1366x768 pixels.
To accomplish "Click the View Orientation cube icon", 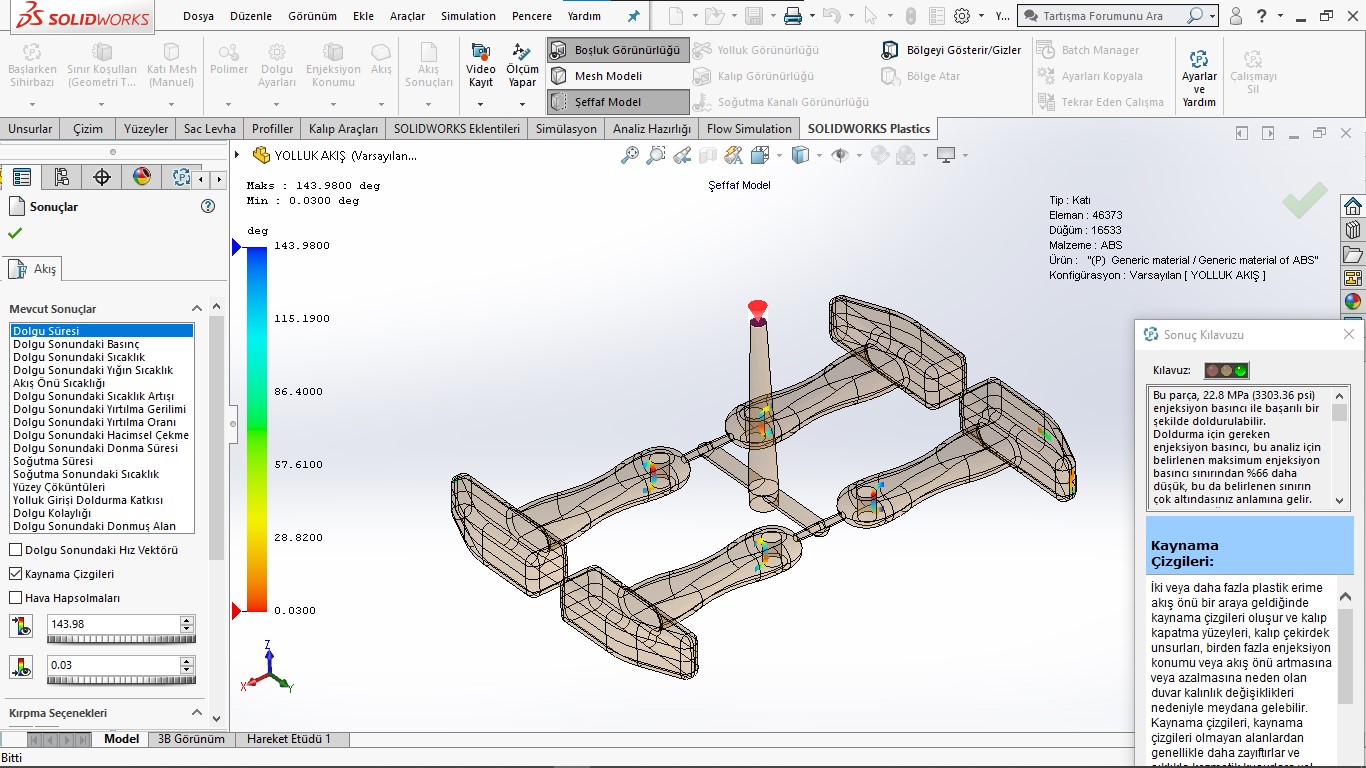I will click(x=760, y=155).
